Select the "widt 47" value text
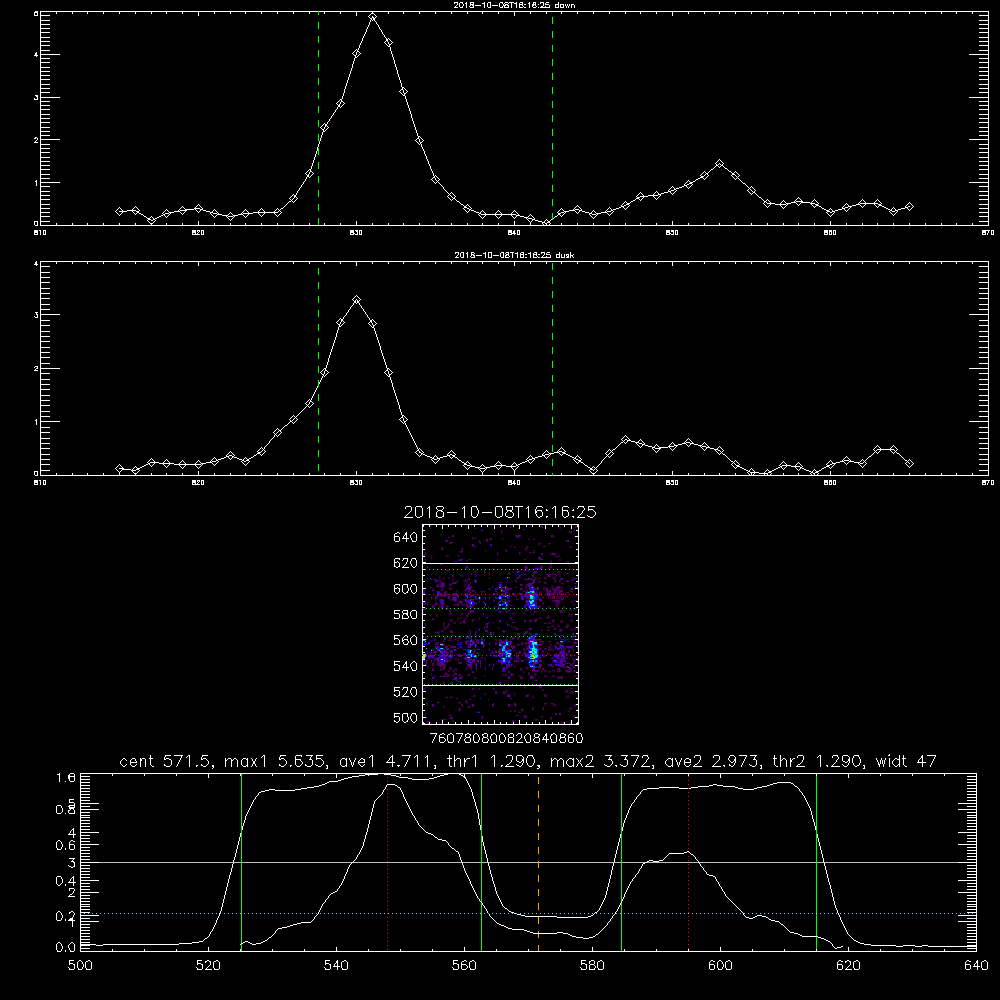This screenshot has height=1000, width=1000. 906,761
